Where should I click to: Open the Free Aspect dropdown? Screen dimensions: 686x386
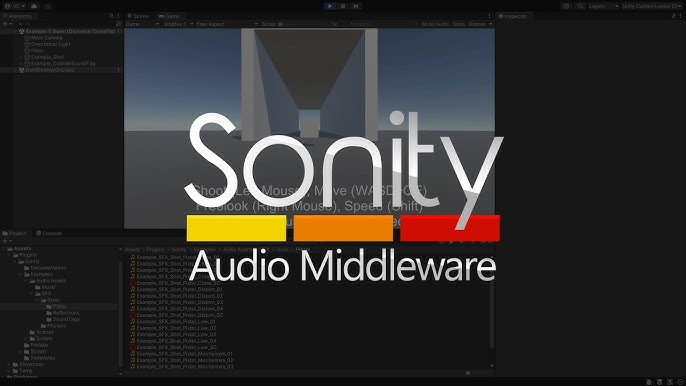227,24
